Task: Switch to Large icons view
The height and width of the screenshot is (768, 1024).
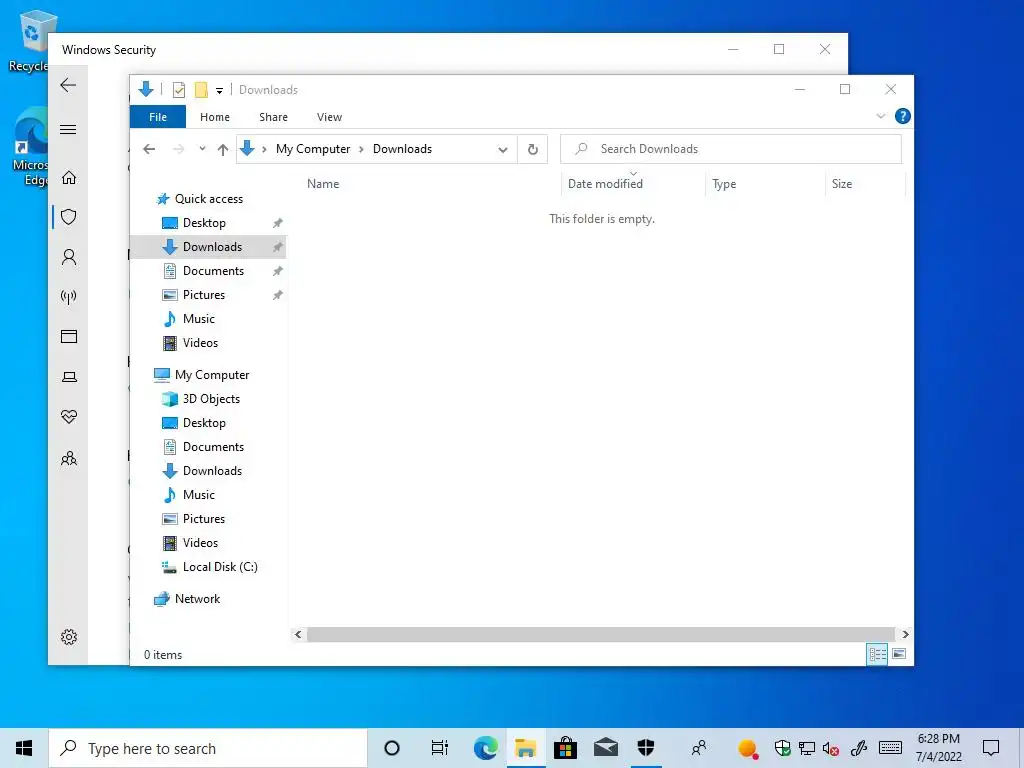Action: coord(899,654)
